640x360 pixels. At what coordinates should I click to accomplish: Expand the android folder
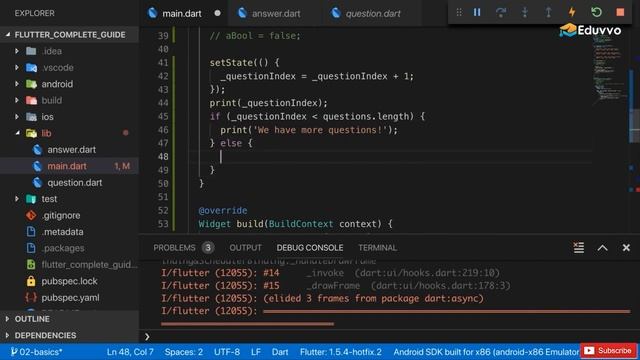(17, 84)
